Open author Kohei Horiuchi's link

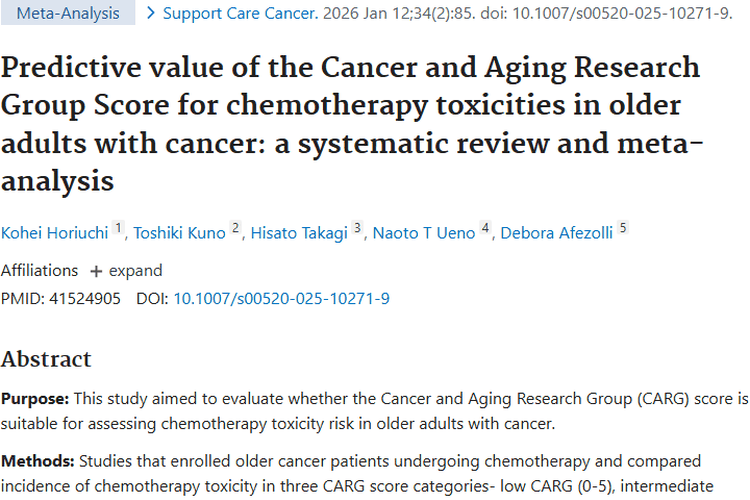54,233
